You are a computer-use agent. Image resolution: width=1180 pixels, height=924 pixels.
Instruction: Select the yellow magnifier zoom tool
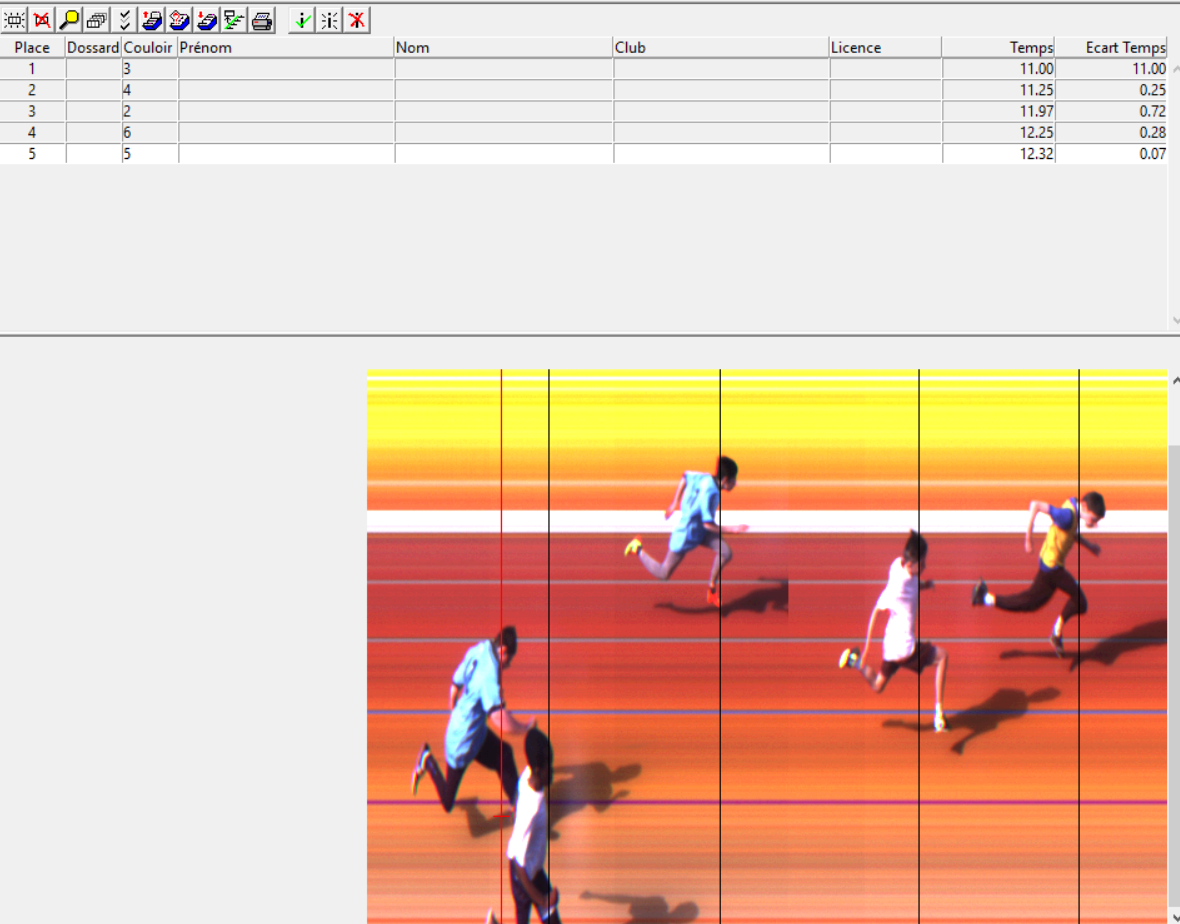coord(69,20)
